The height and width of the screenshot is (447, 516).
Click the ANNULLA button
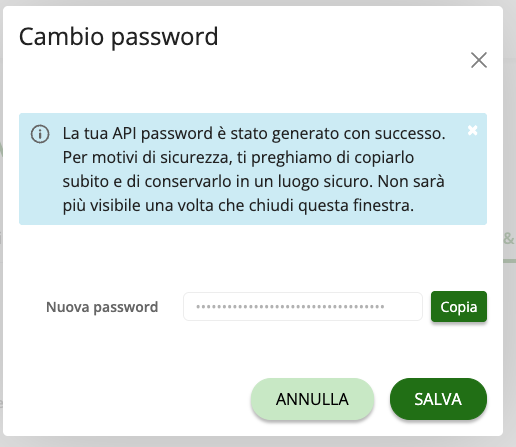pos(312,399)
